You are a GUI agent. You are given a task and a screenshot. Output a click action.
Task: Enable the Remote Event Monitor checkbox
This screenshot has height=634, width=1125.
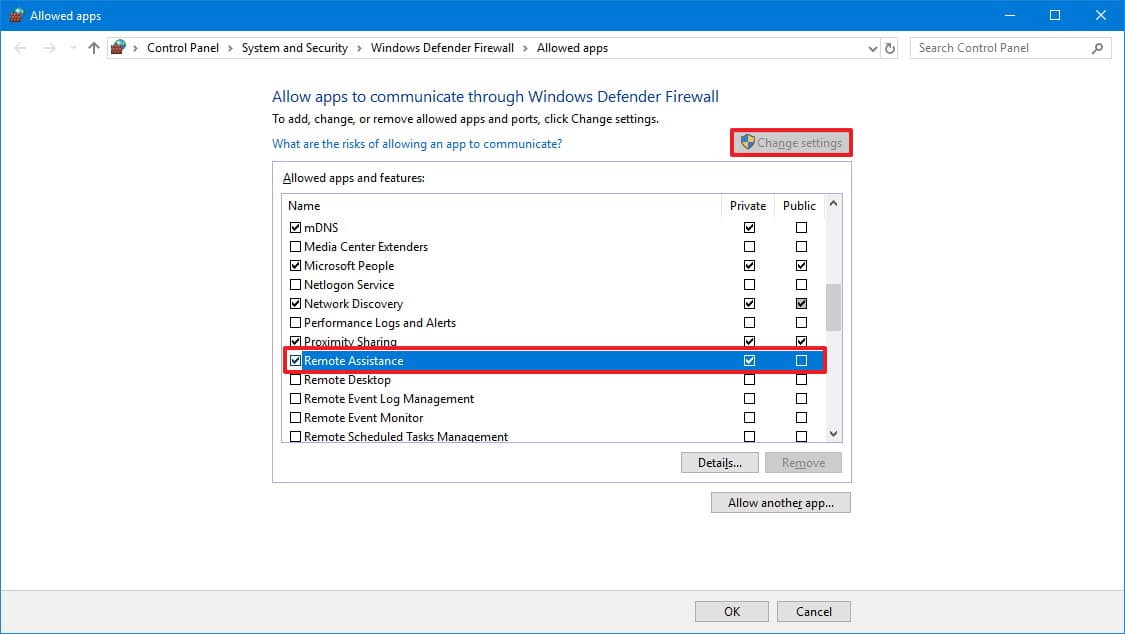(295, 417)
